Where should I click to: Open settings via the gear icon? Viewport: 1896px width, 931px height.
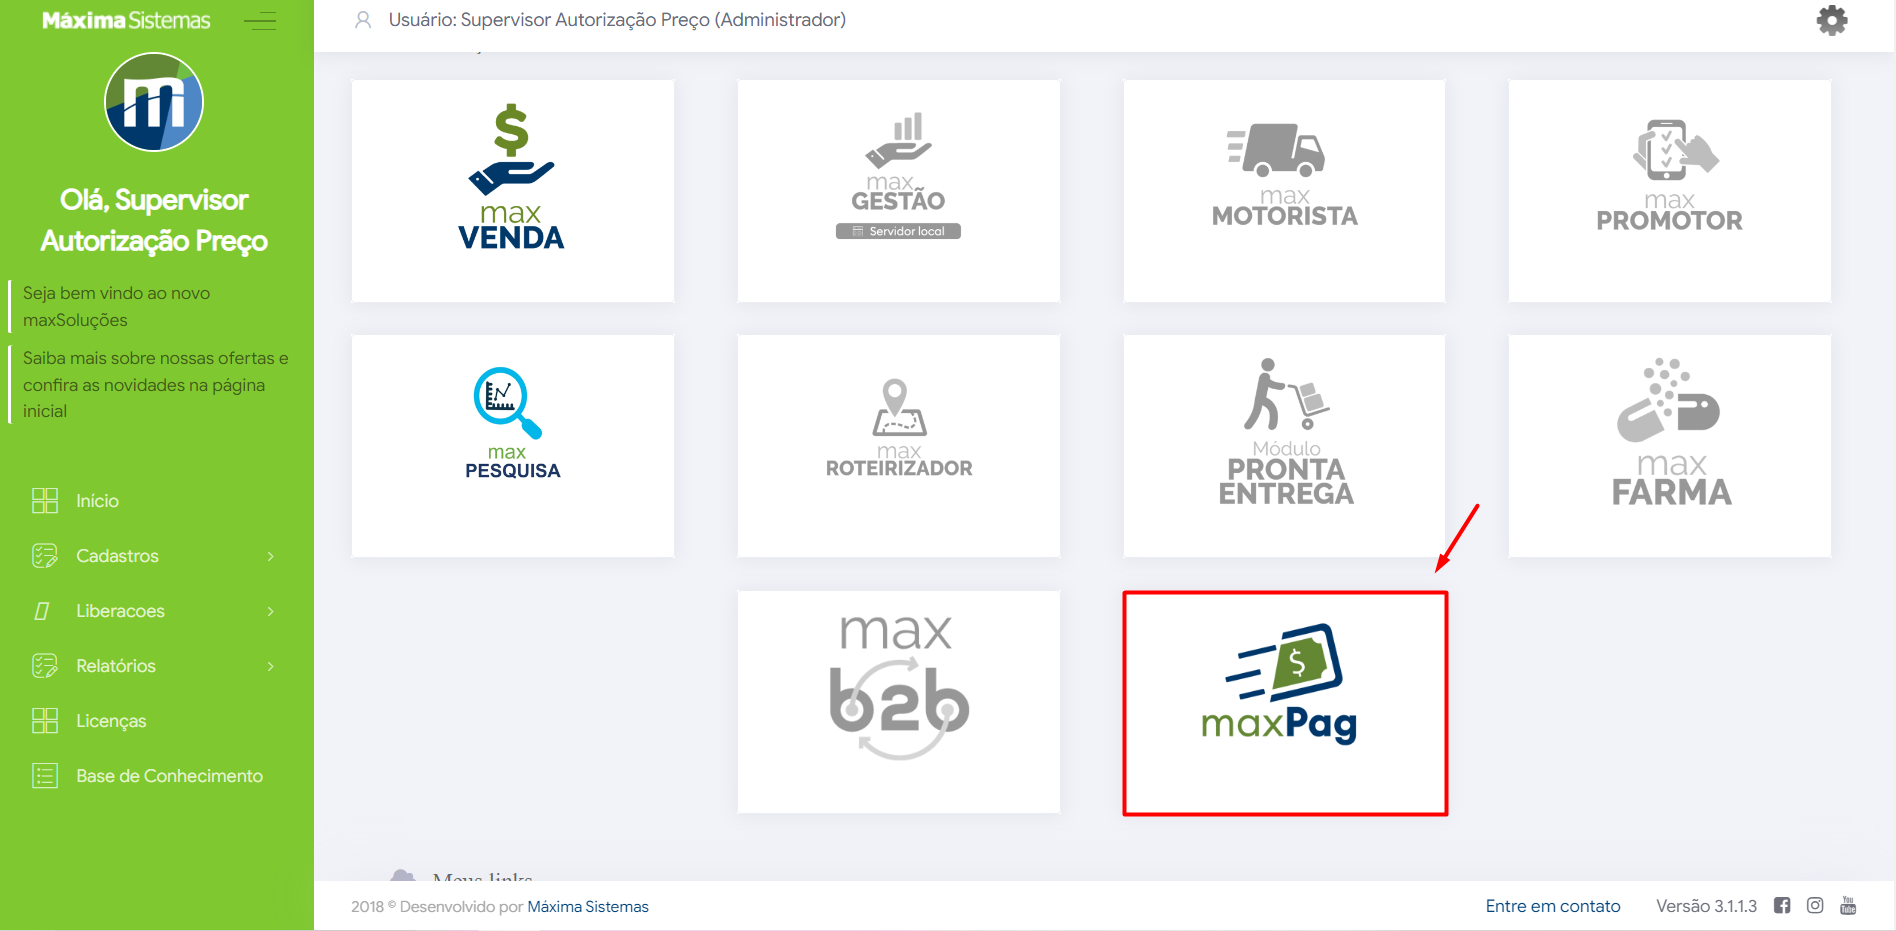[1832, 20]
